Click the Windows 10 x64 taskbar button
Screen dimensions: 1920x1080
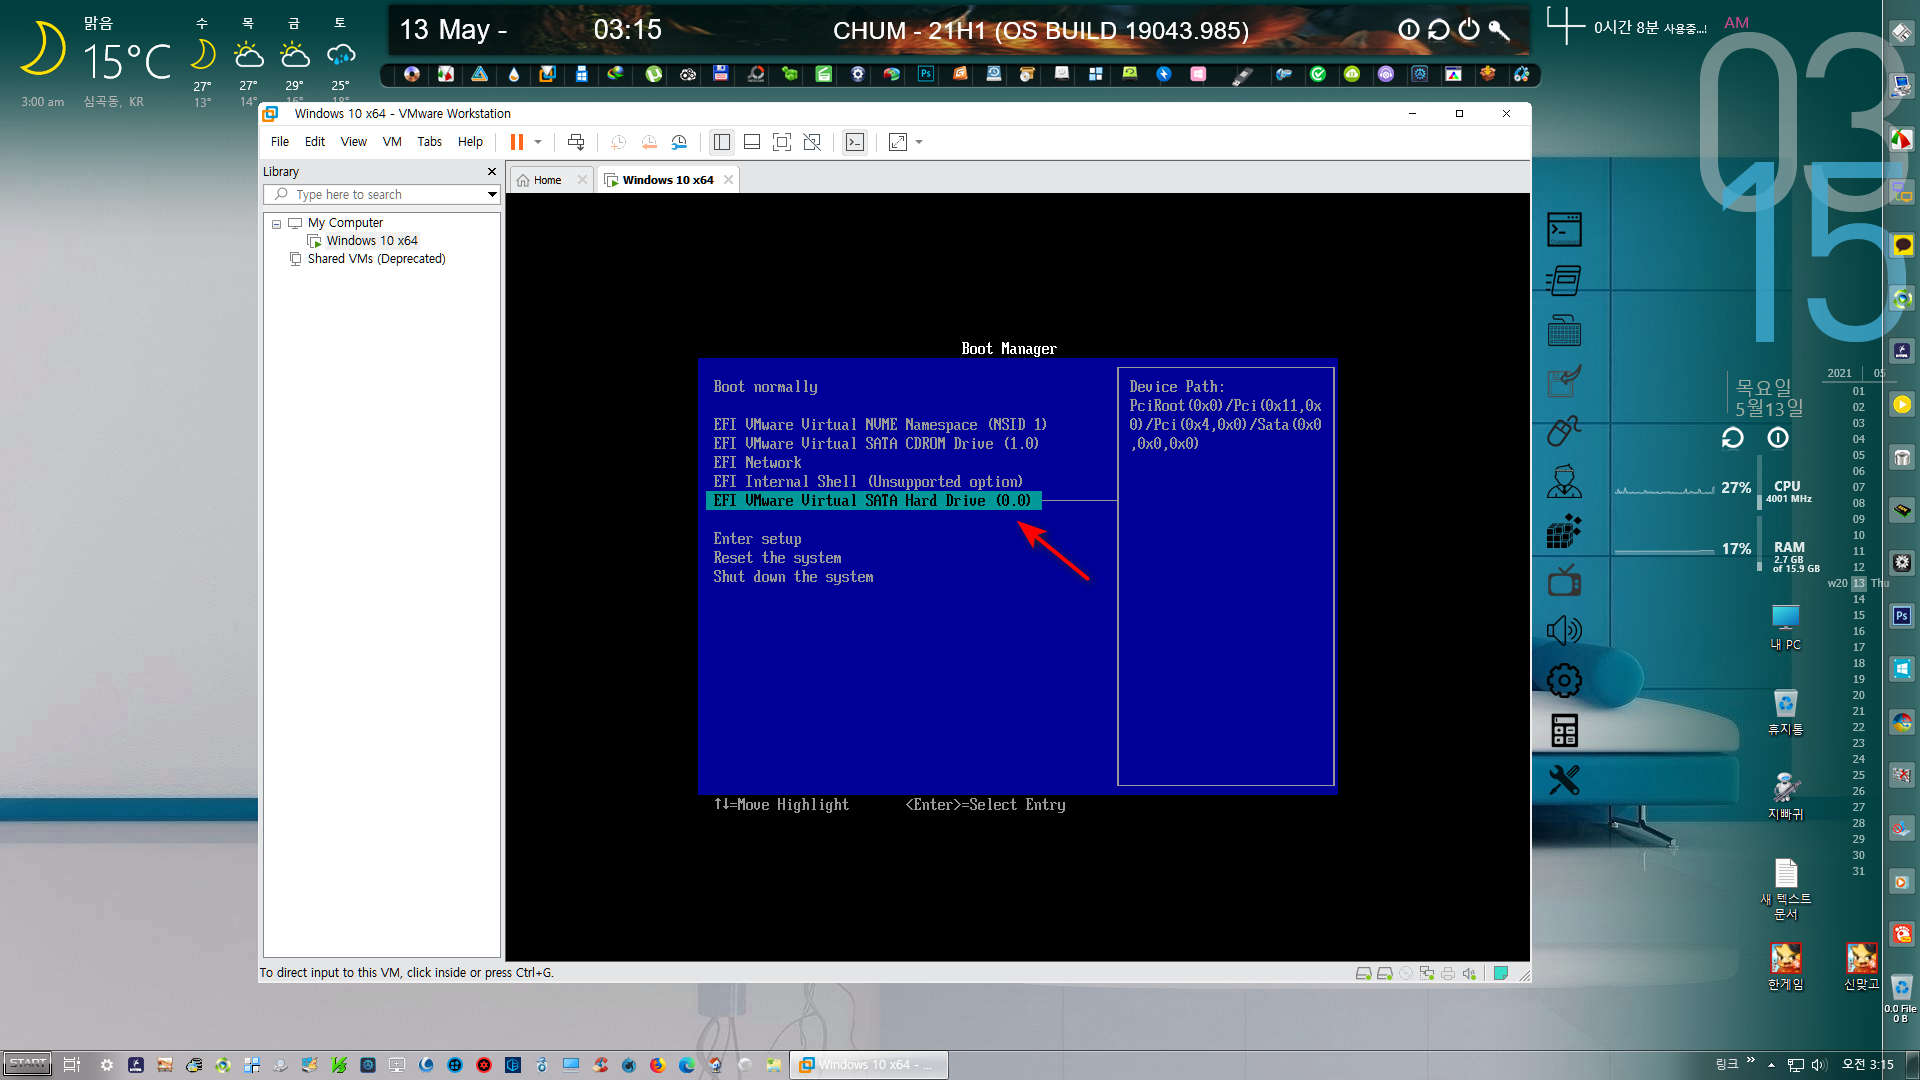click(868, 1065)
